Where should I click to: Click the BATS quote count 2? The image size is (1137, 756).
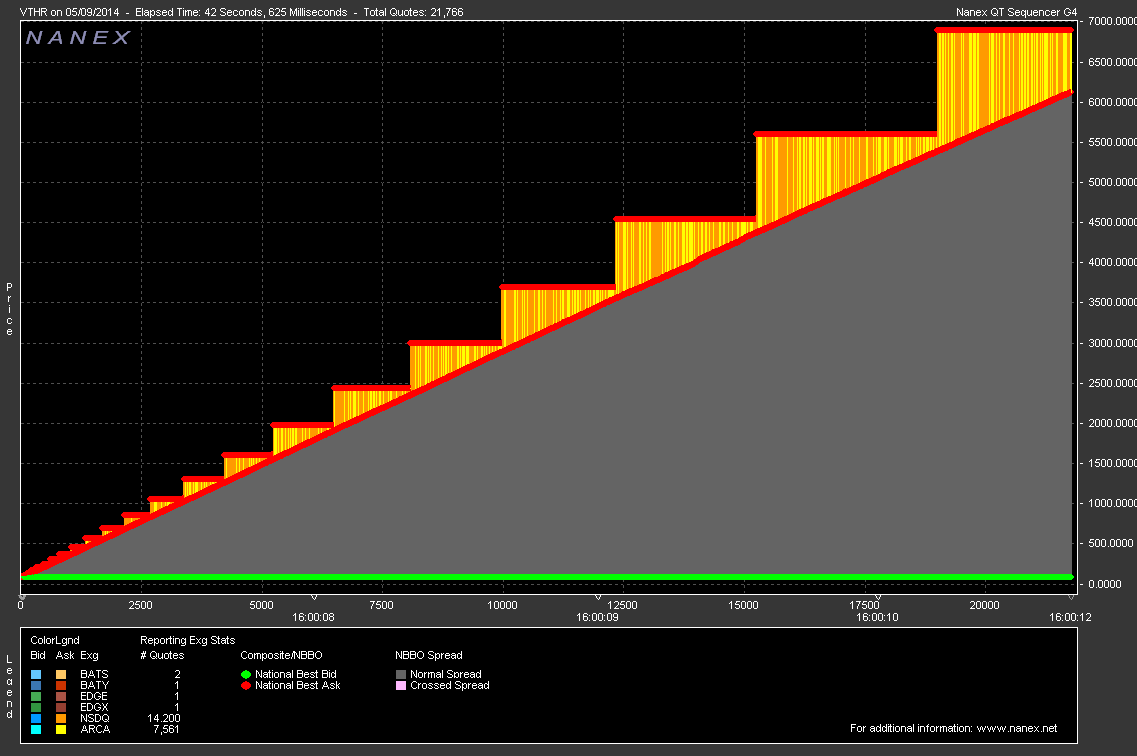(177, 674)
